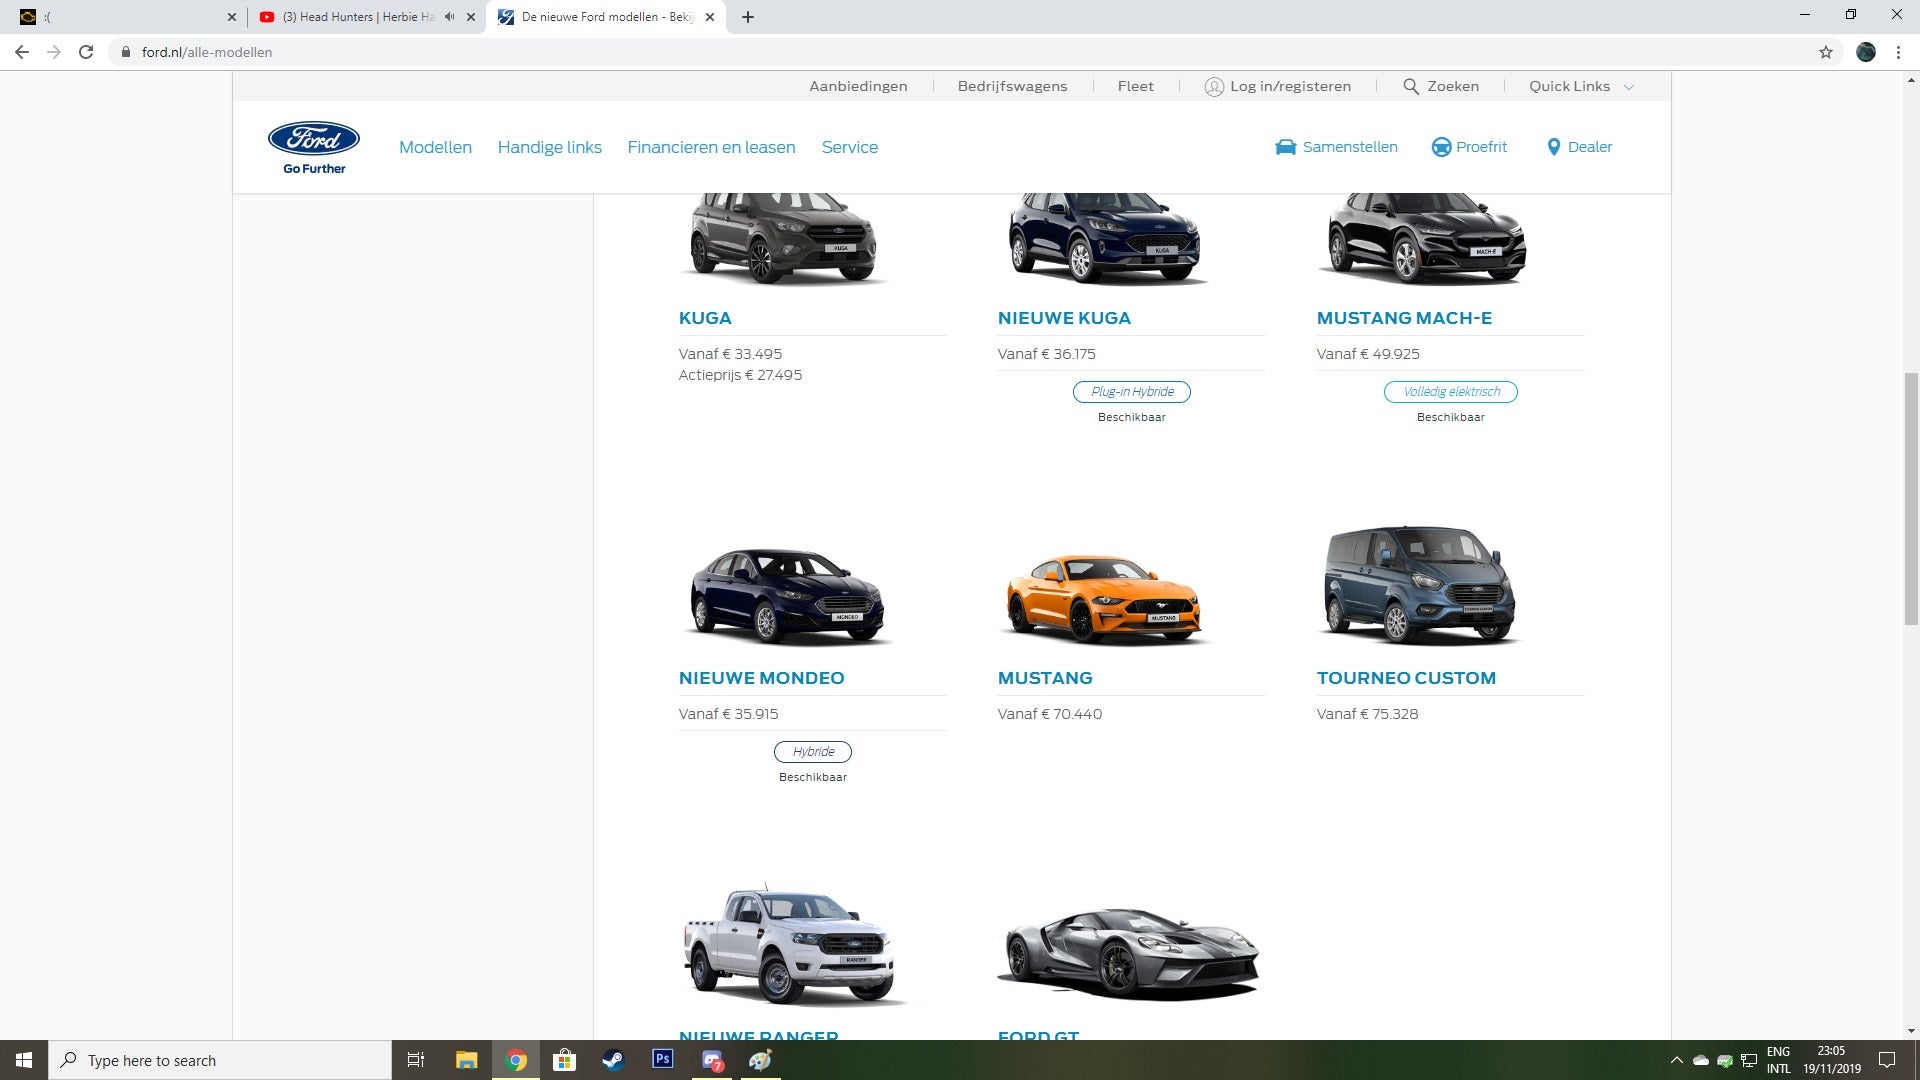Image resolution: width=1920 pixels, height=1080 pixels.
Task: Click the Samenstellen link text
Action: coord(1350,147)
